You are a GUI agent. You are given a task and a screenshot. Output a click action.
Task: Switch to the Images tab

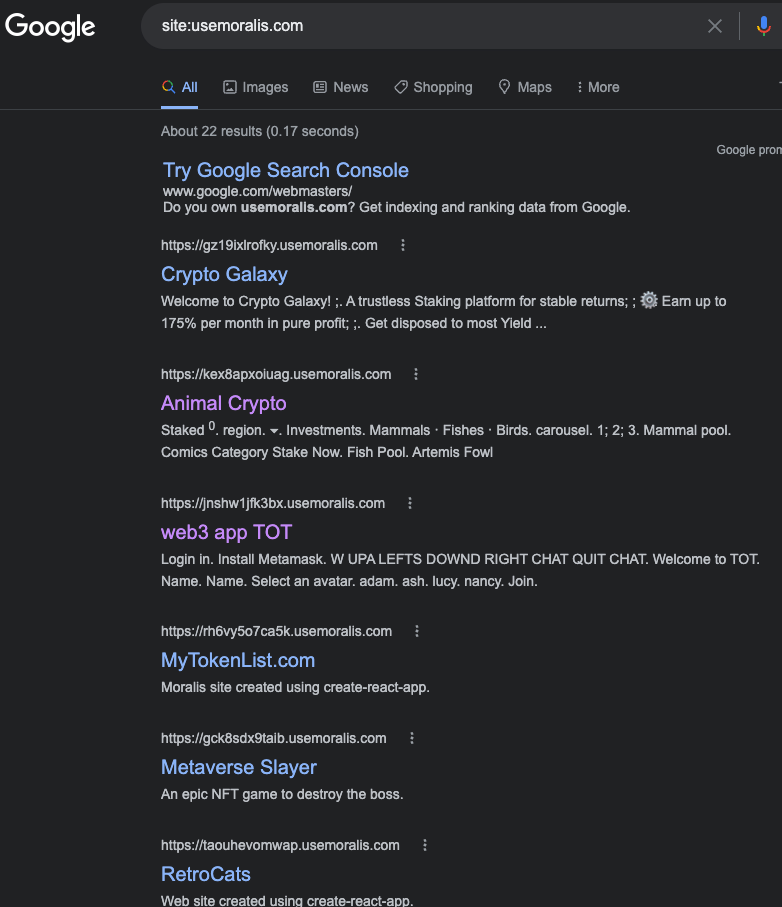point(256,87)
